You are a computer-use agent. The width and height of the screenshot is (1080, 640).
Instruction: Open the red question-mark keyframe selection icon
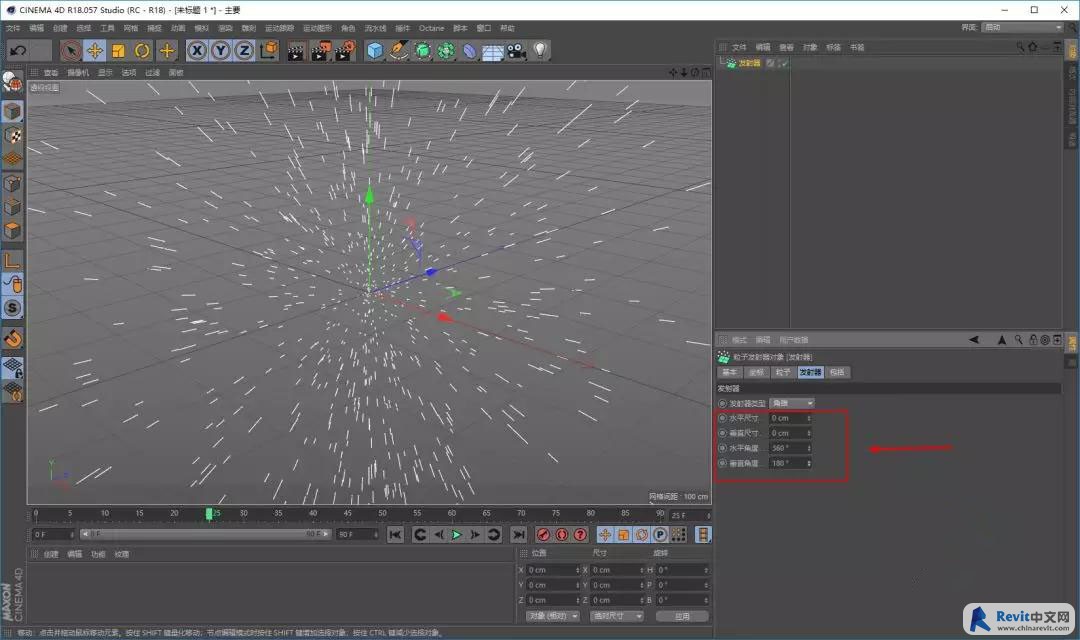[x=580, y=535]
